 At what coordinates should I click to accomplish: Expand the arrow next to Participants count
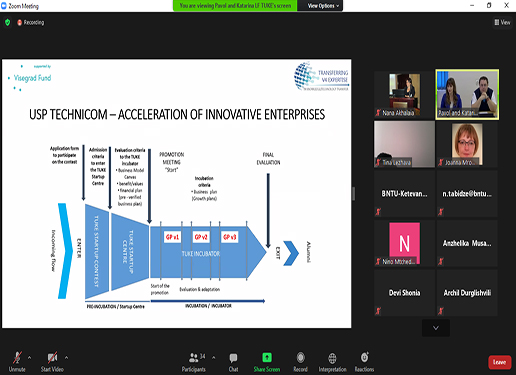213,358
